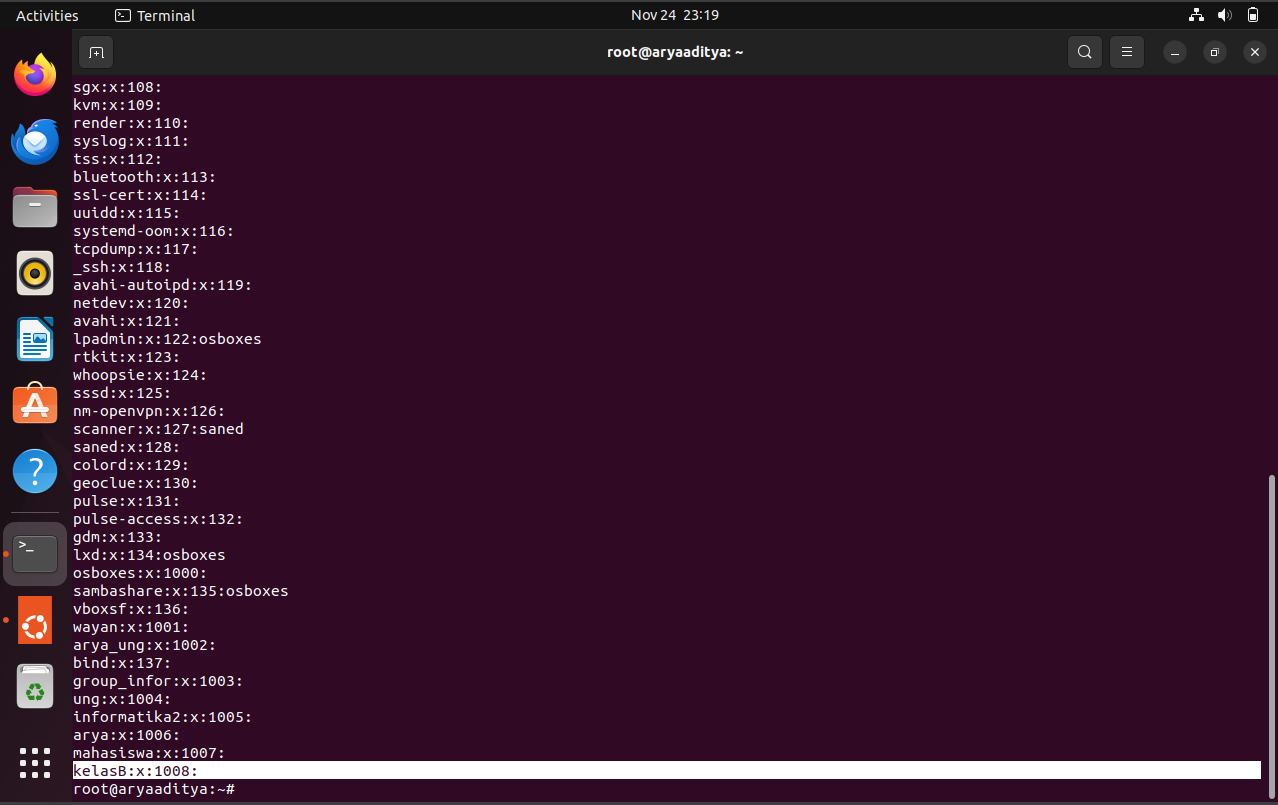1278x805 pixels.
Task: Click the kvm:x:109: line
Action: (118, 105)
